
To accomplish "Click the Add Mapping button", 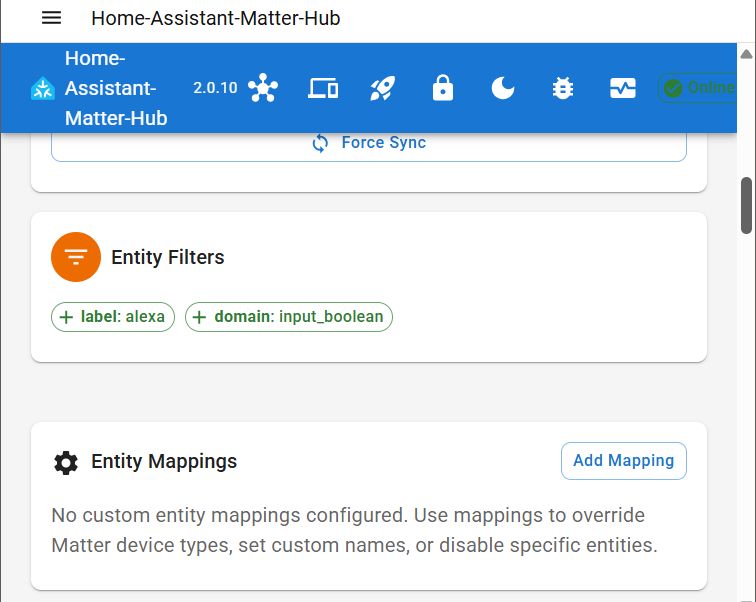I will pyautogui.click(x=623, y=461).
